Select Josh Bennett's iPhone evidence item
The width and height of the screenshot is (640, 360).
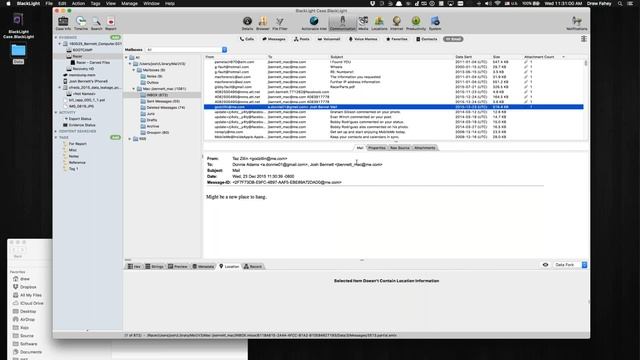(85, 81)
